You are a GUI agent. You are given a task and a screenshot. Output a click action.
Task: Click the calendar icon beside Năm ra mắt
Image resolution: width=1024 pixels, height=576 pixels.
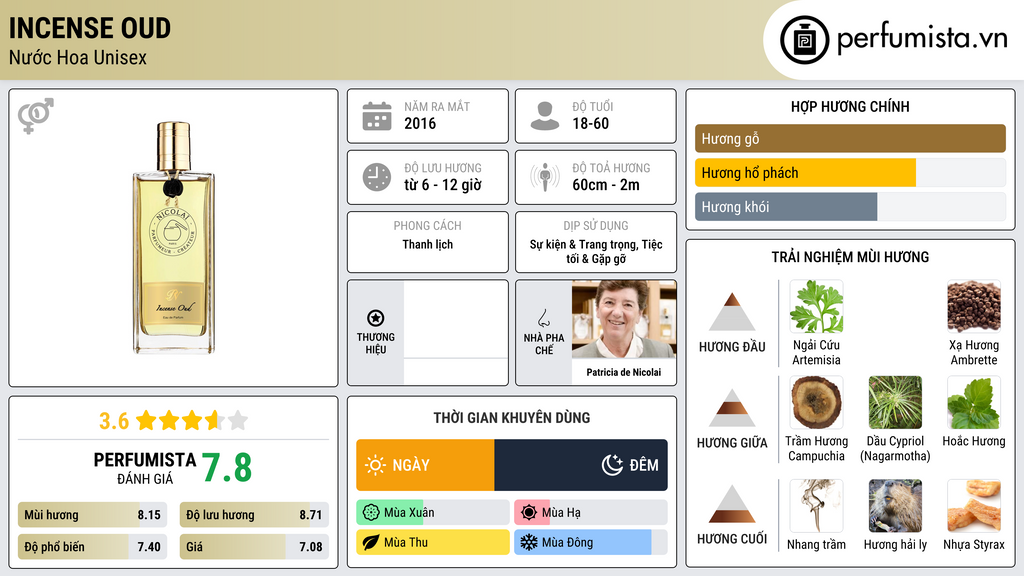[x=377, y=116]
